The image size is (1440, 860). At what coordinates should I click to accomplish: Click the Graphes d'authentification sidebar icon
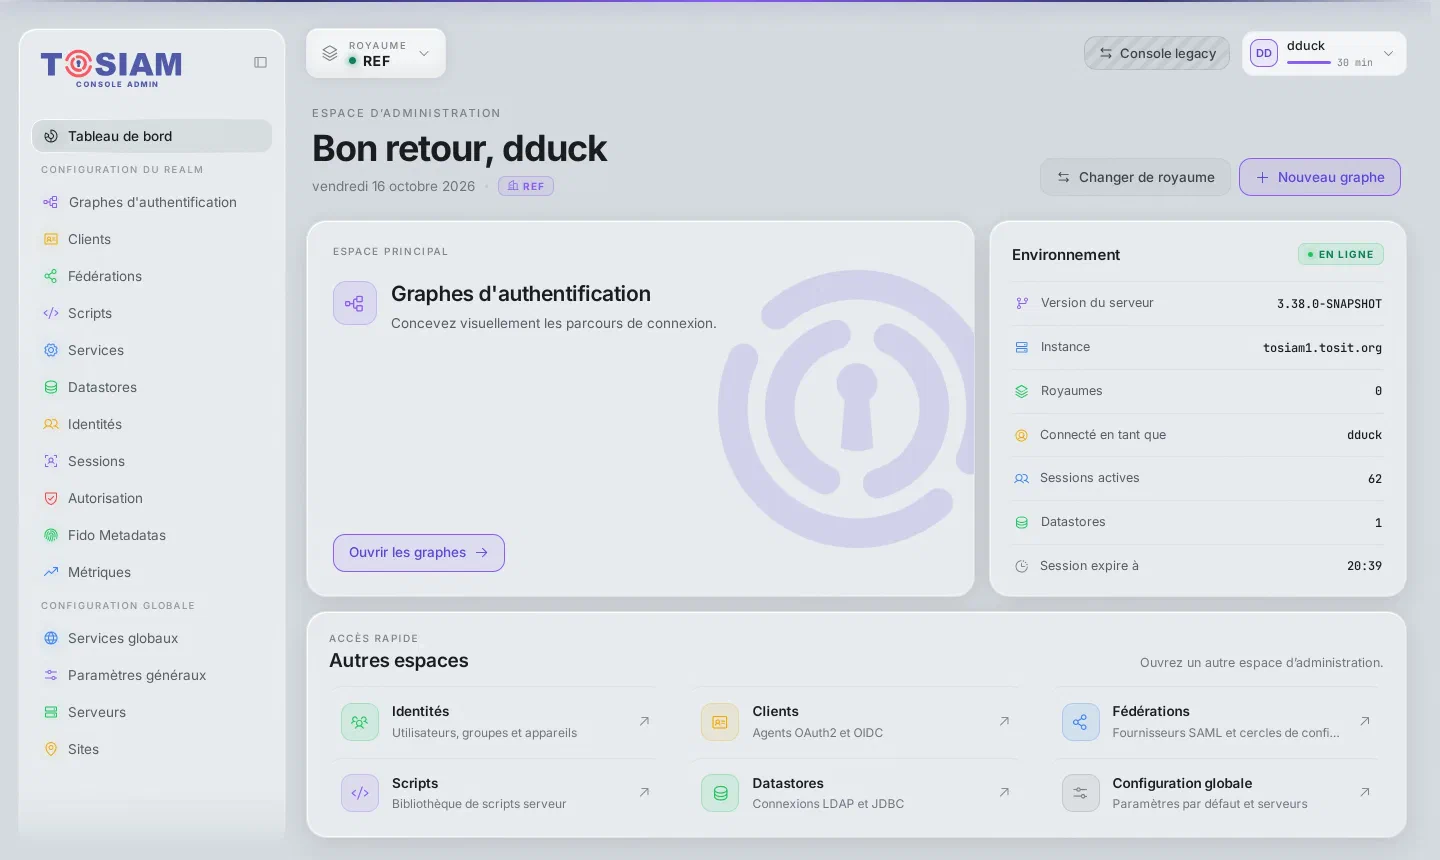[51, 202]
